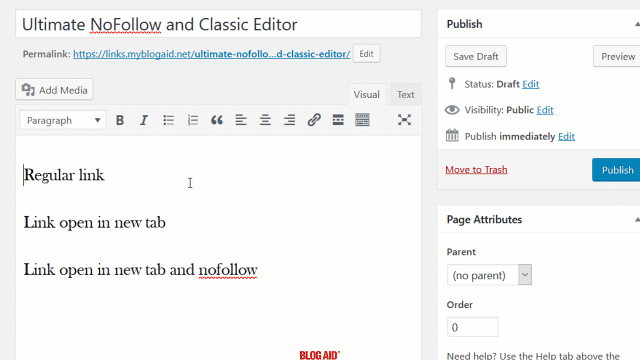Click the visibility eye icon
Image resolution: width=640 pixels, height=360 pixels.
click(x=452, y=110)
